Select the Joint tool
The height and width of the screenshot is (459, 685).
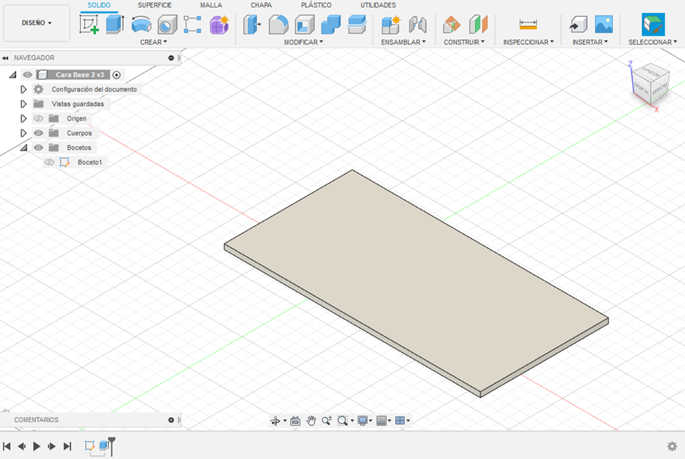coord(418,24)
